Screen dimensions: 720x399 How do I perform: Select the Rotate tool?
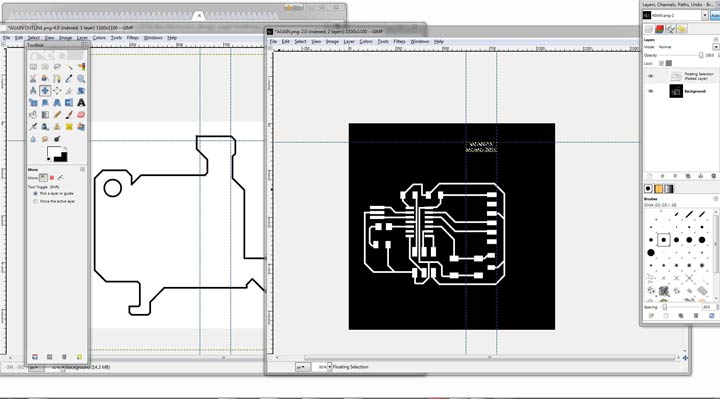[x=81, y=91]
